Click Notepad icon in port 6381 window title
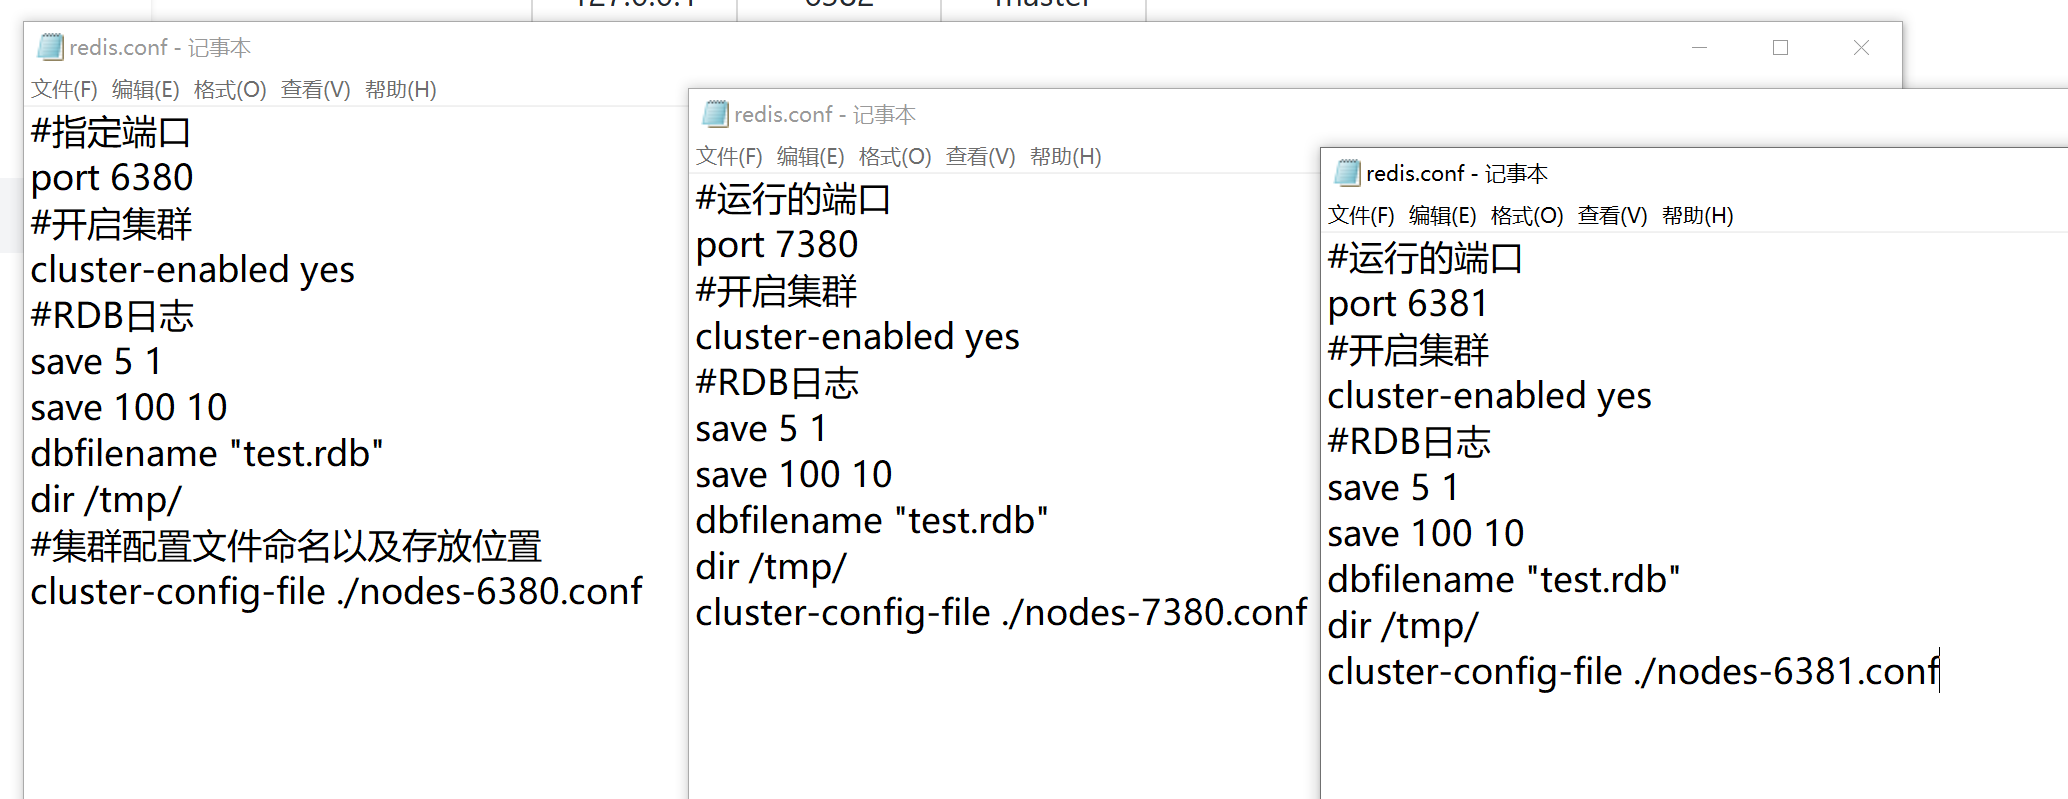This screenshot has width=2068, height=799. coord(1347,173)
